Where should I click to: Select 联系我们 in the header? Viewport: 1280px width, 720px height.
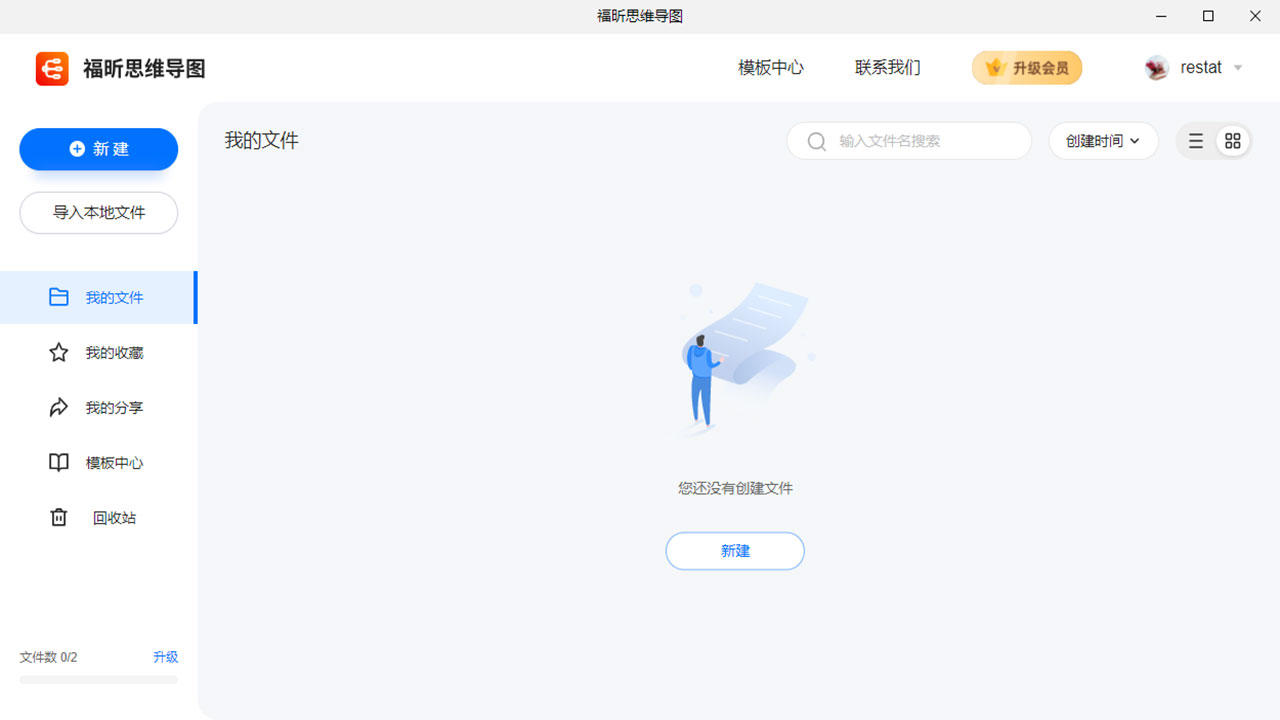click(887, 67)
